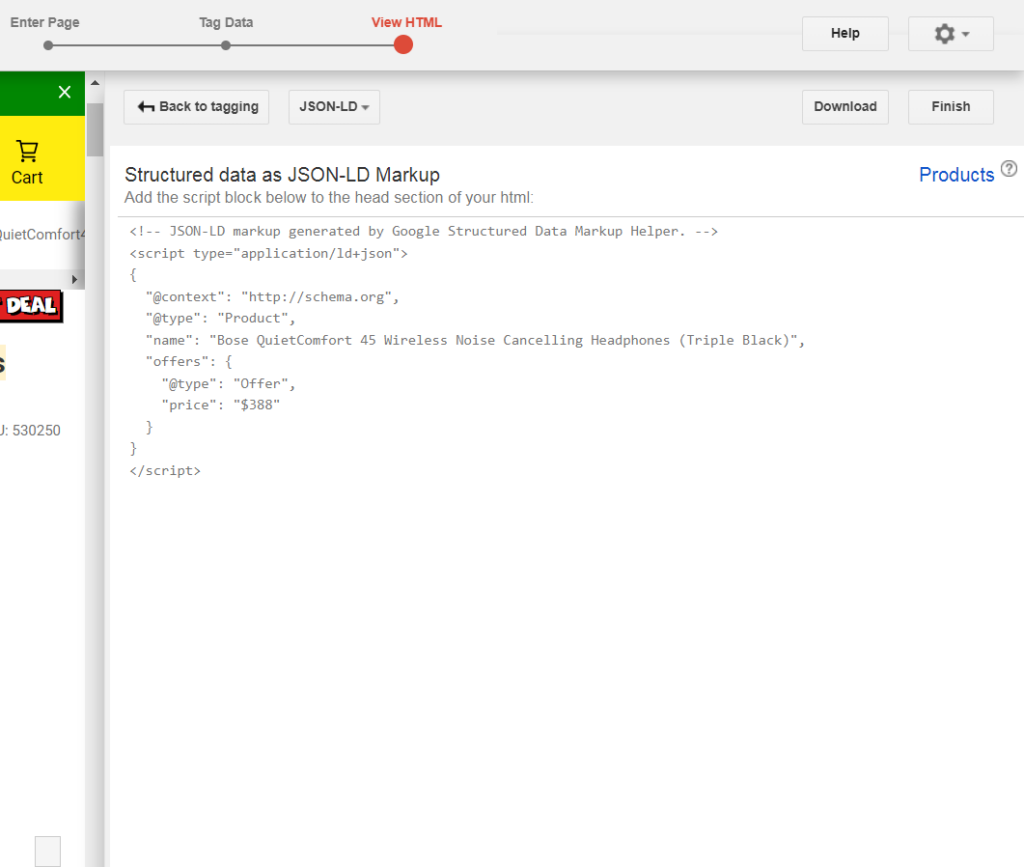
Task: Click Back to tagging button
Action: coord(197,106)
